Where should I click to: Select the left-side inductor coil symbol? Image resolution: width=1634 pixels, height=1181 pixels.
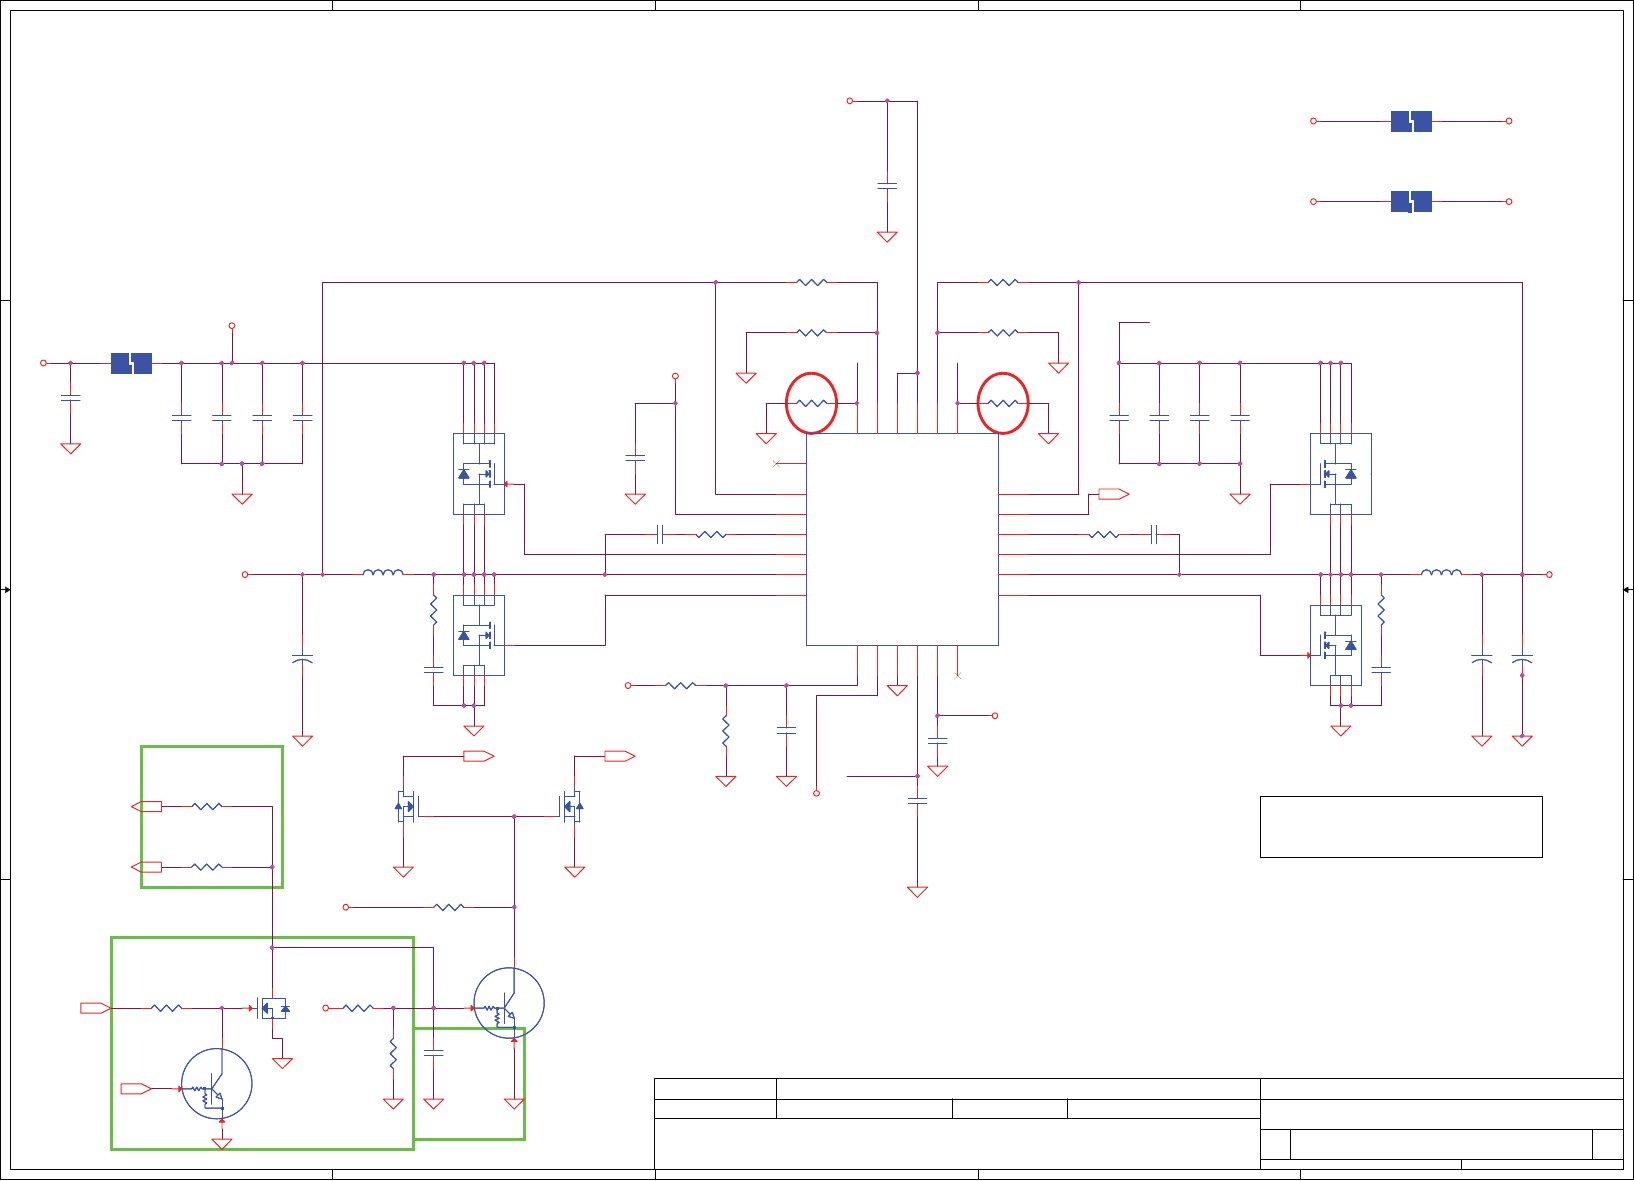point(383,572)
